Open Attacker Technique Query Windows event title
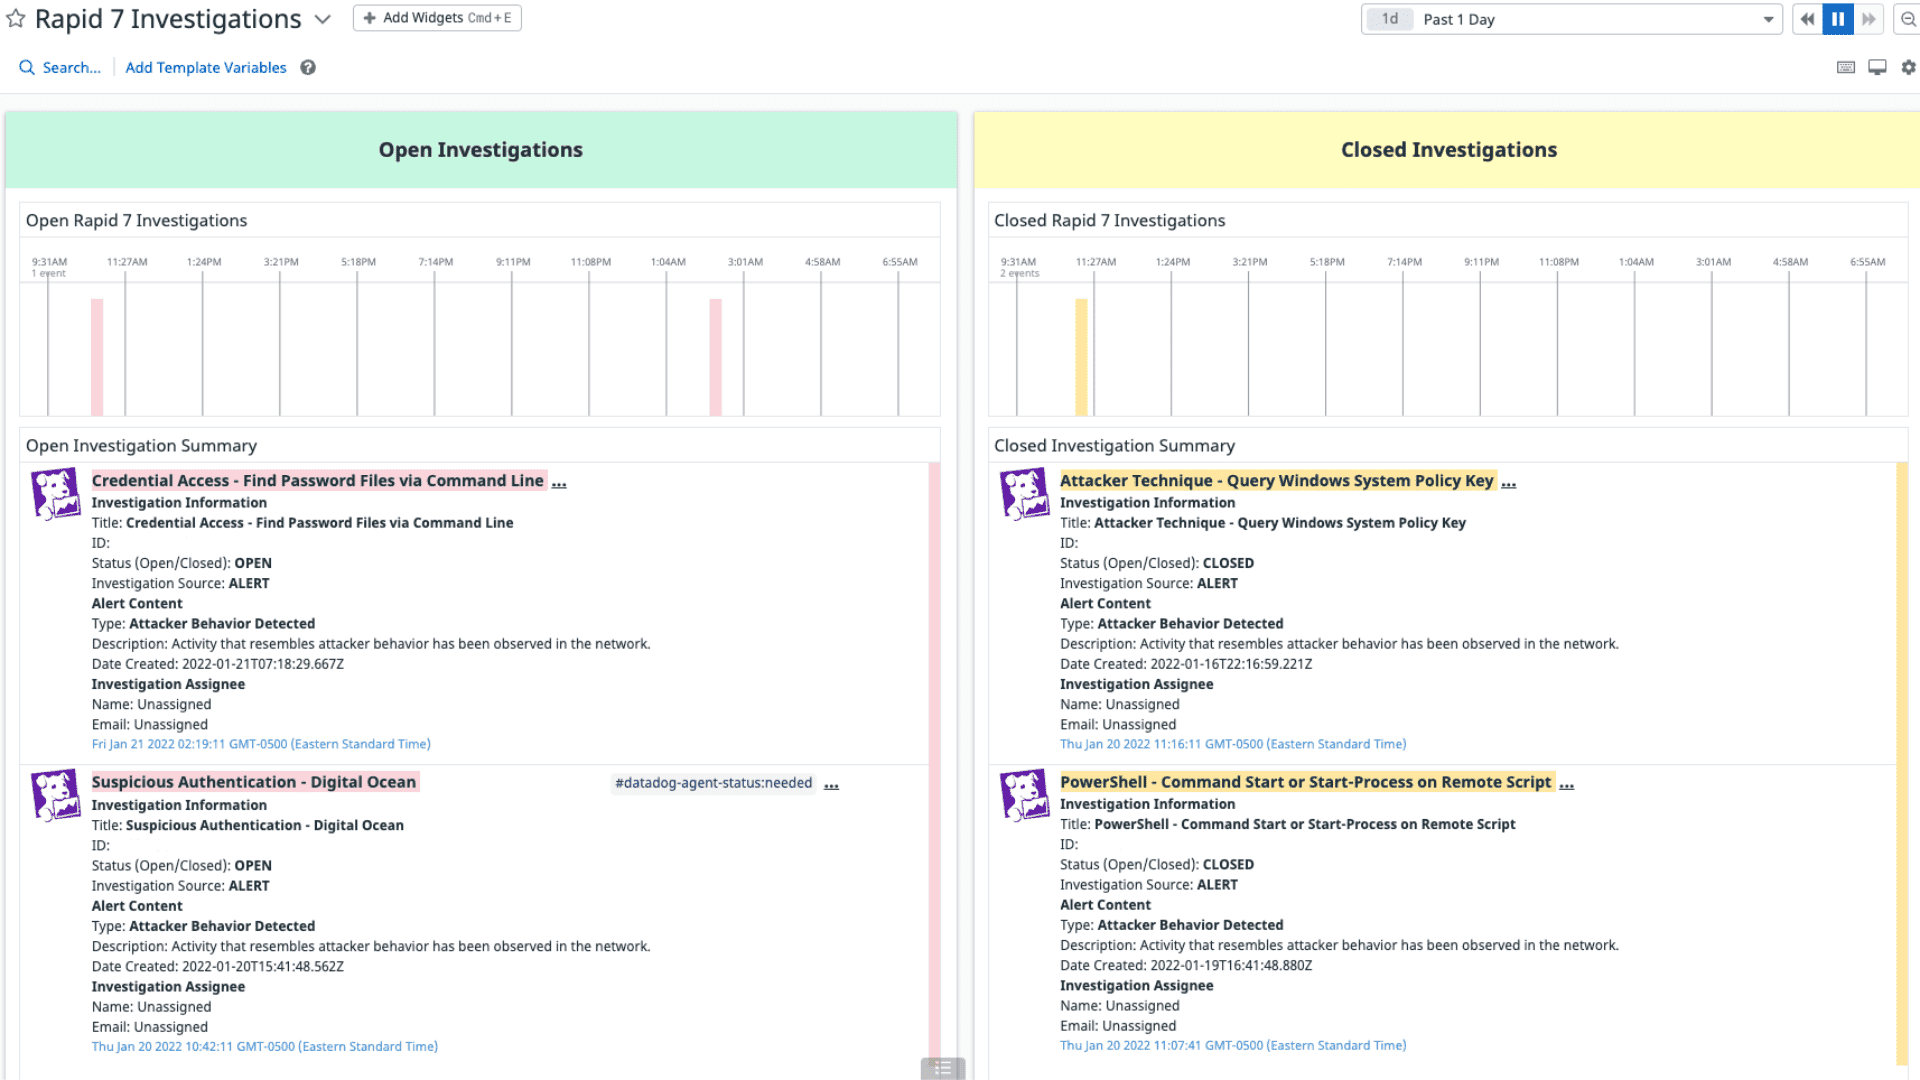1920x1080 pixels. 1277,481
